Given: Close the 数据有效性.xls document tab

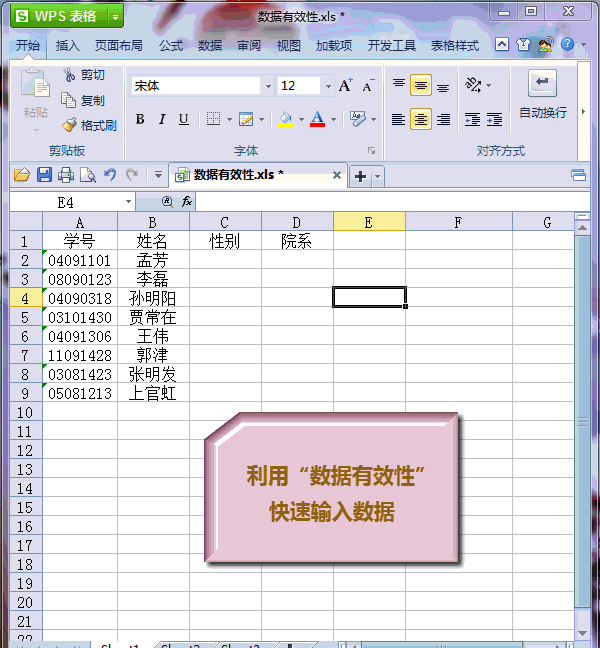Looking at the screenshot, I should pos(337,175).
